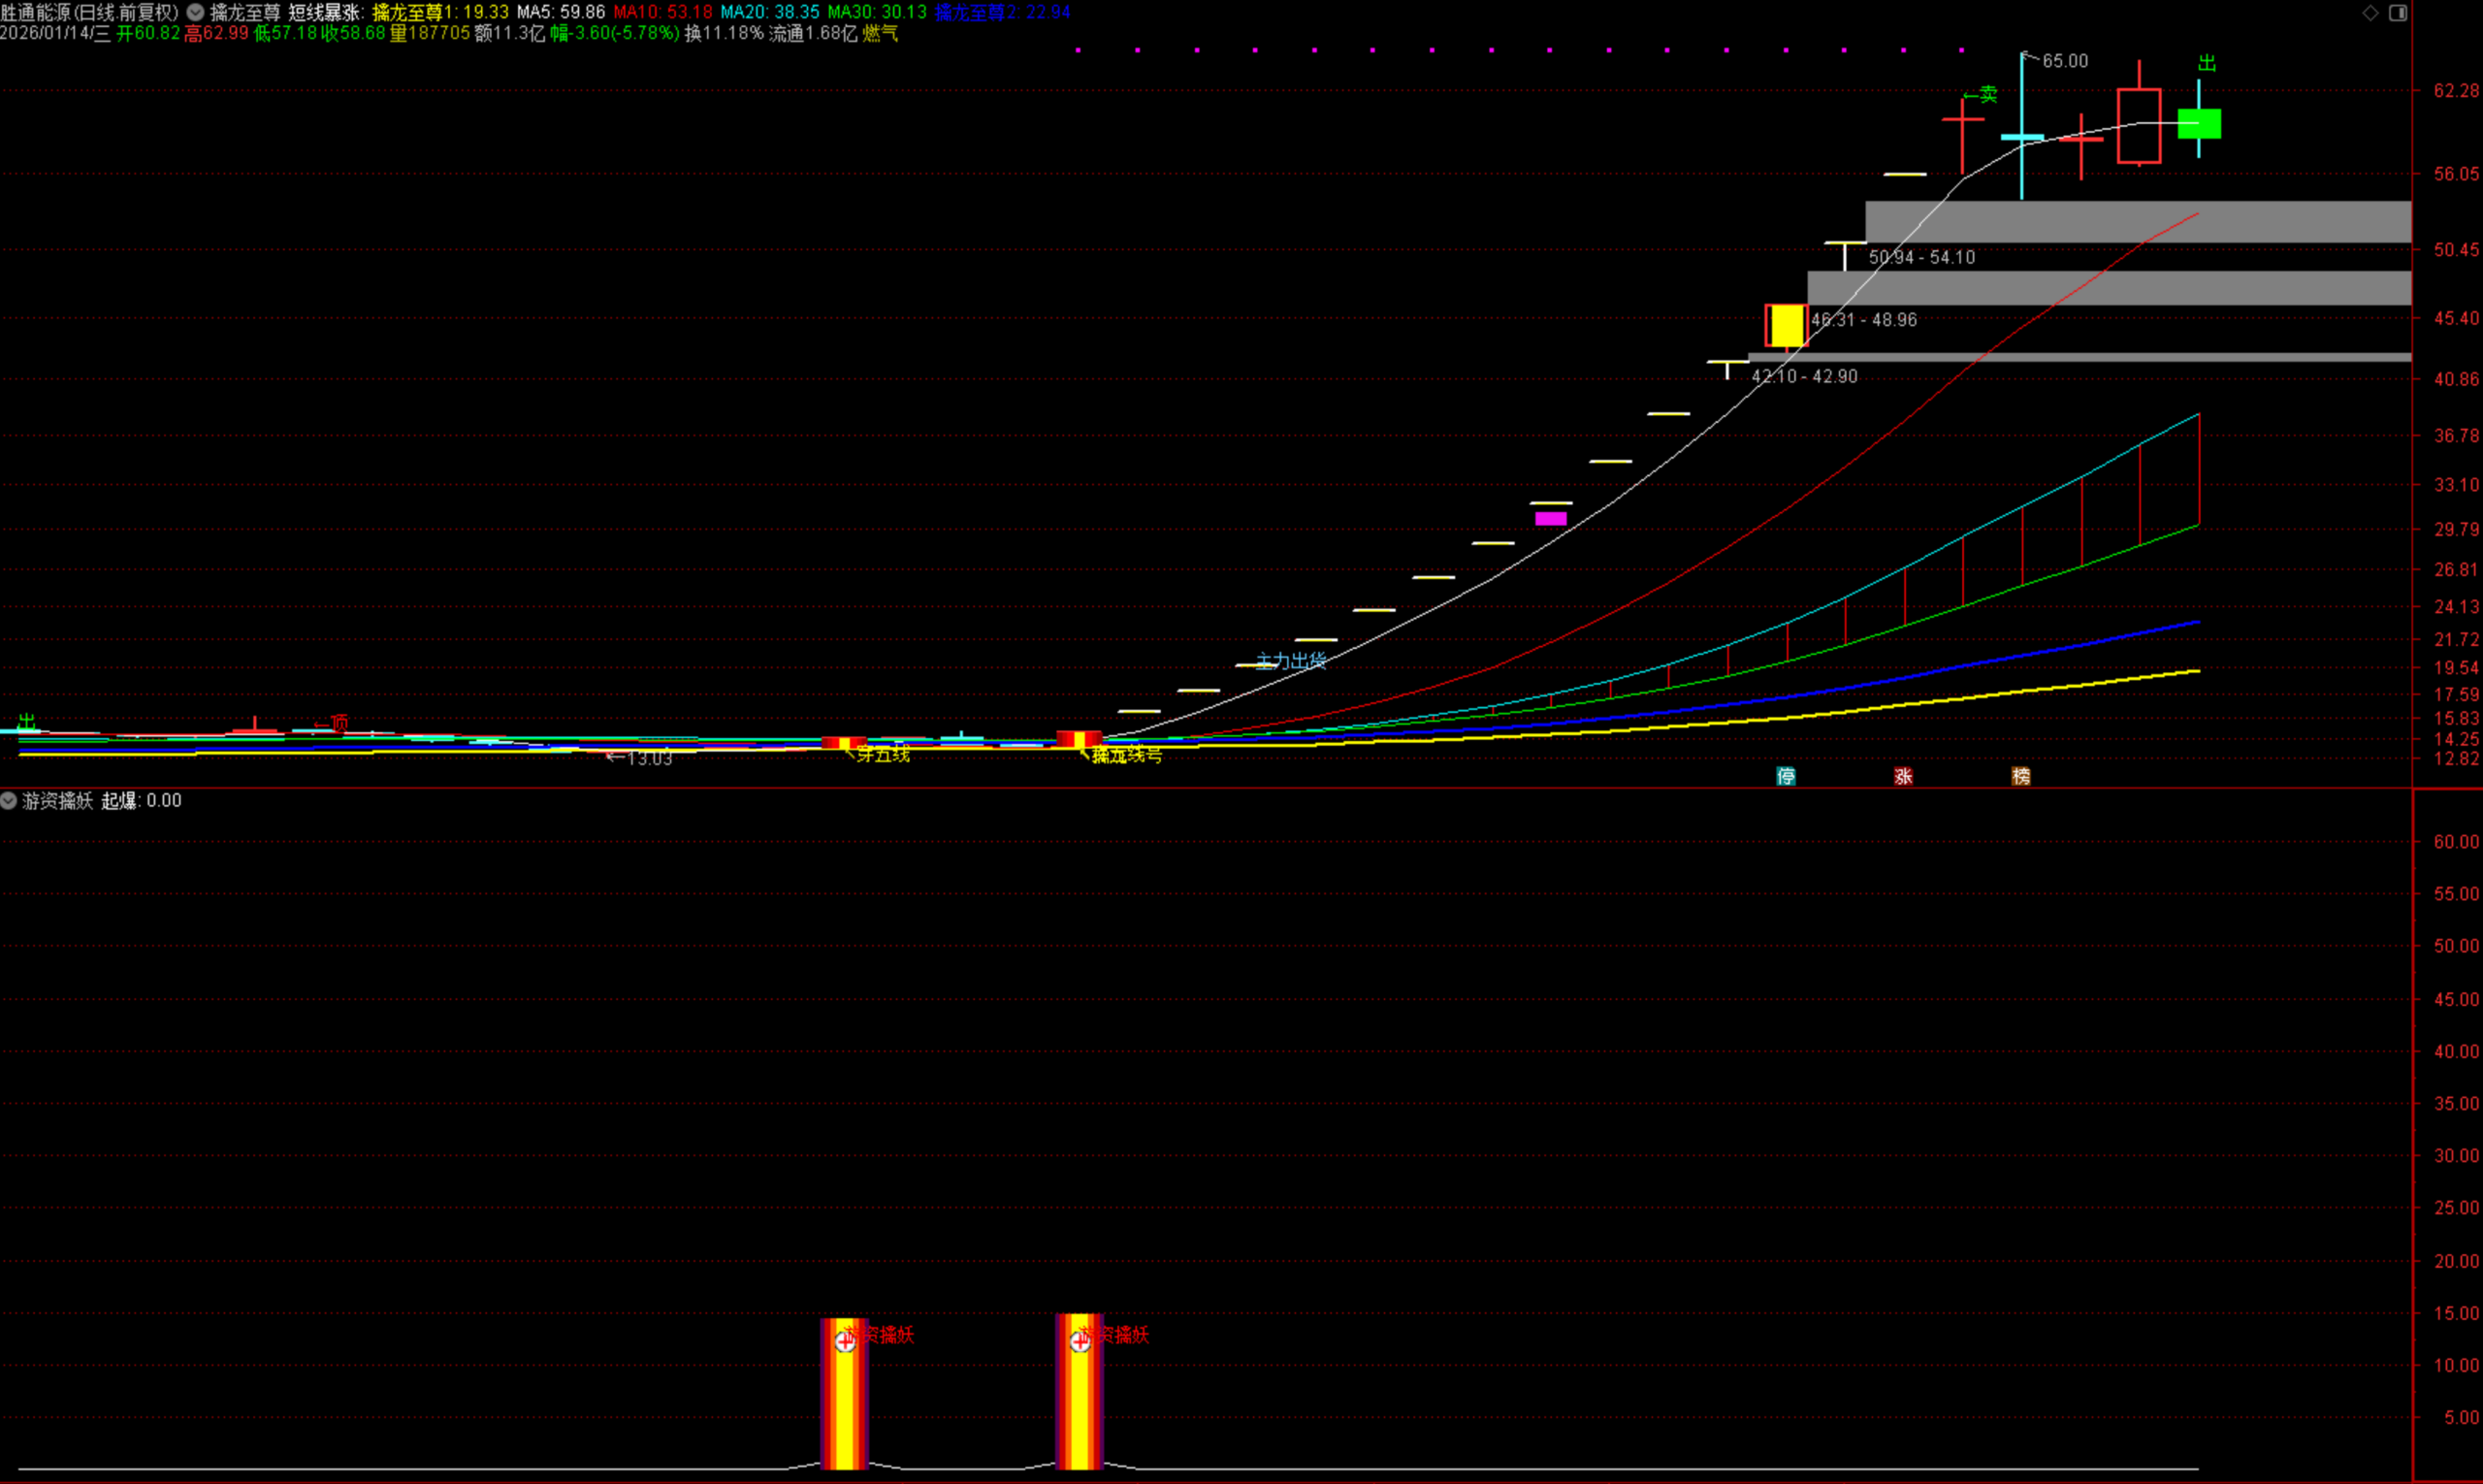The height and width of the screenshot is (1484, 2483).
Task: Click the second 游资擒妖 plus marker
Action: (x=1080, y=1342)
